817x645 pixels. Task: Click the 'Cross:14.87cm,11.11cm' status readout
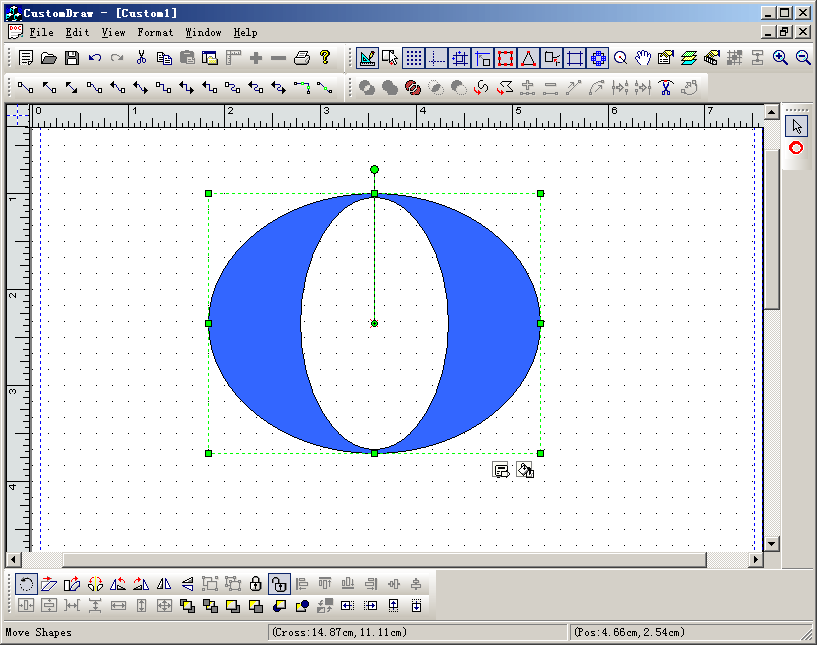339,632
